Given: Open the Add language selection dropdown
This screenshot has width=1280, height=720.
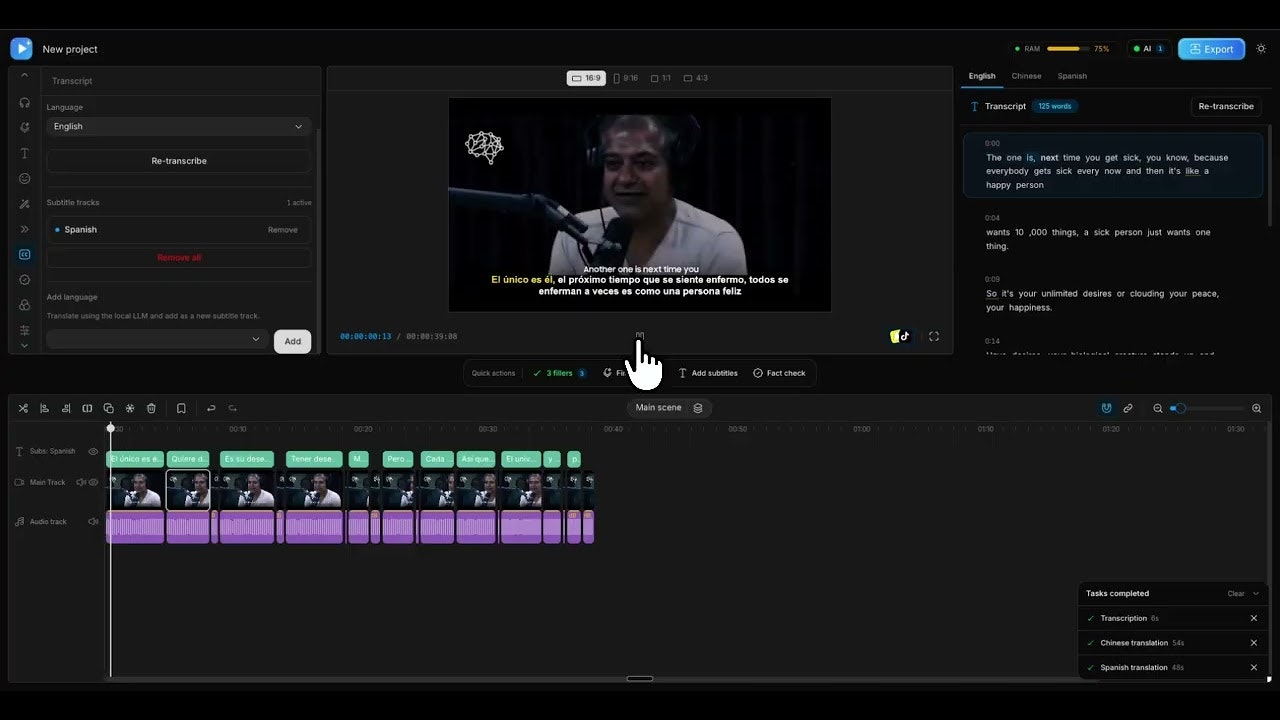Looking at the screenshot, I should [156, 340].
